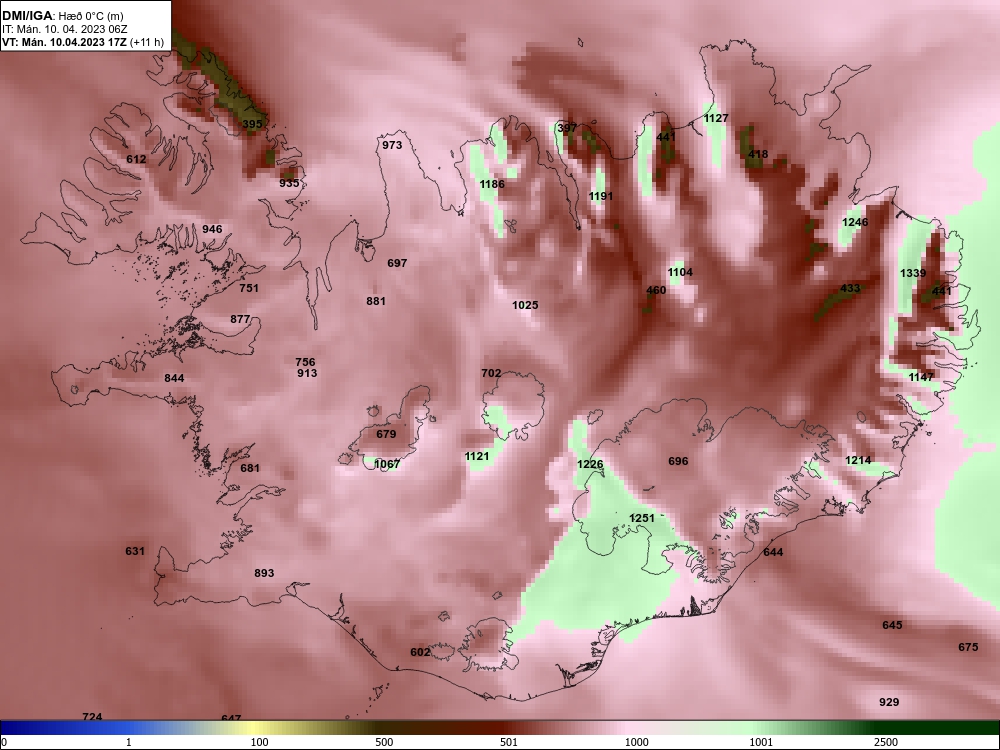Select the IT: Mán. 10. 04. 2023 06Z line
The image size is (1000, 750).
point(65,29)
